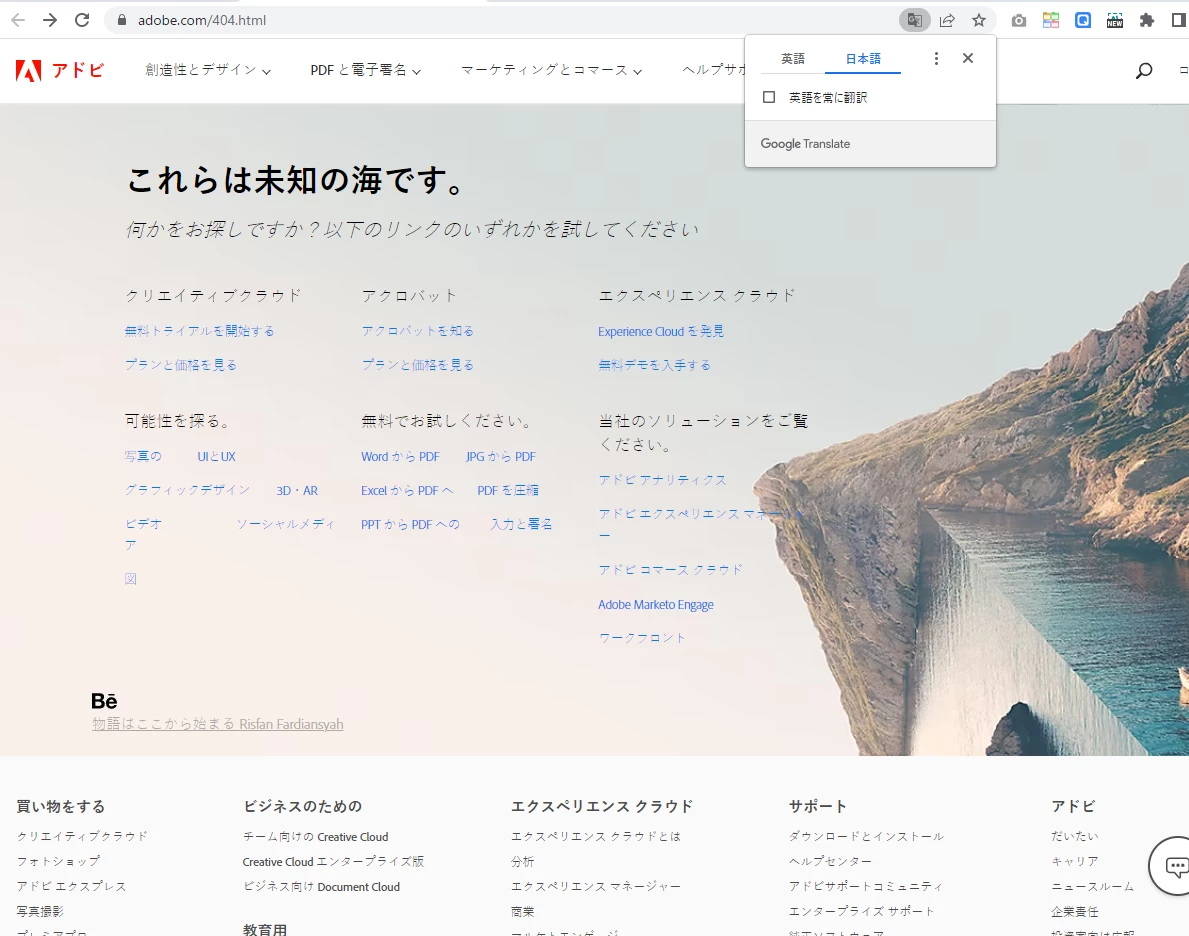Open footer link ニュースルーム

[1093, 886]
